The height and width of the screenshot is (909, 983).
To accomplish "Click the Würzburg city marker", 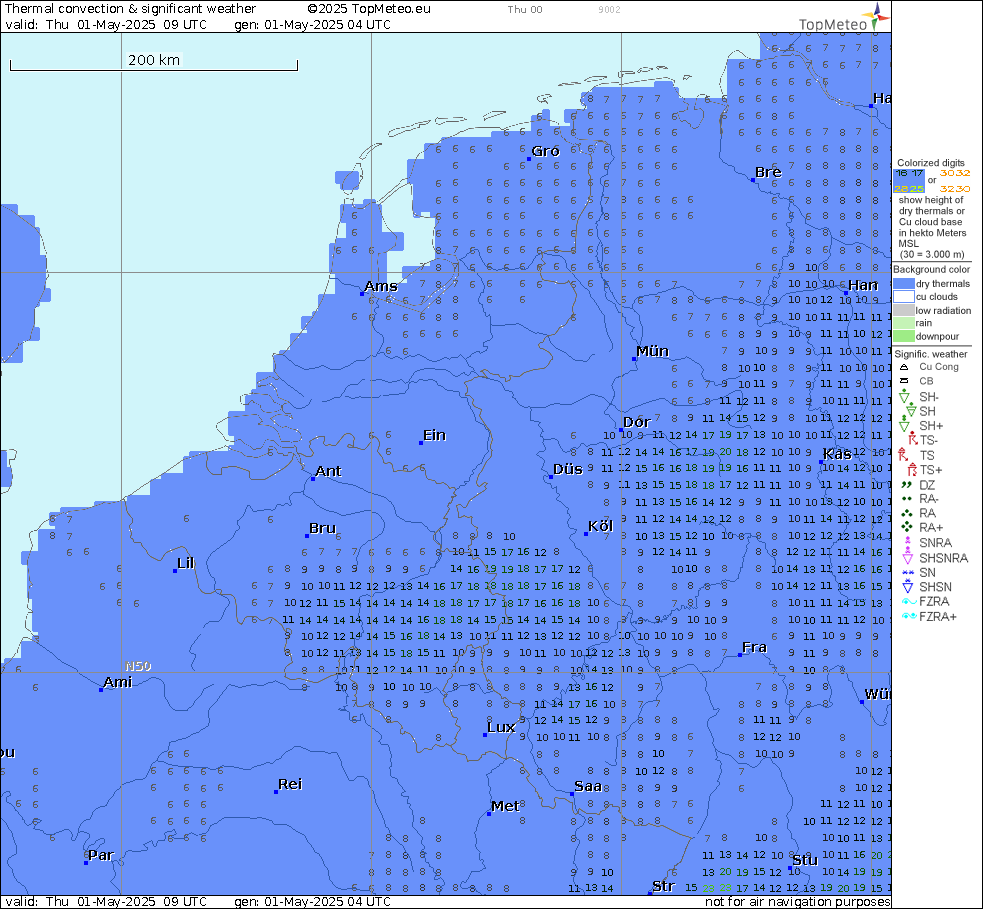I will (x=862, y=702).
